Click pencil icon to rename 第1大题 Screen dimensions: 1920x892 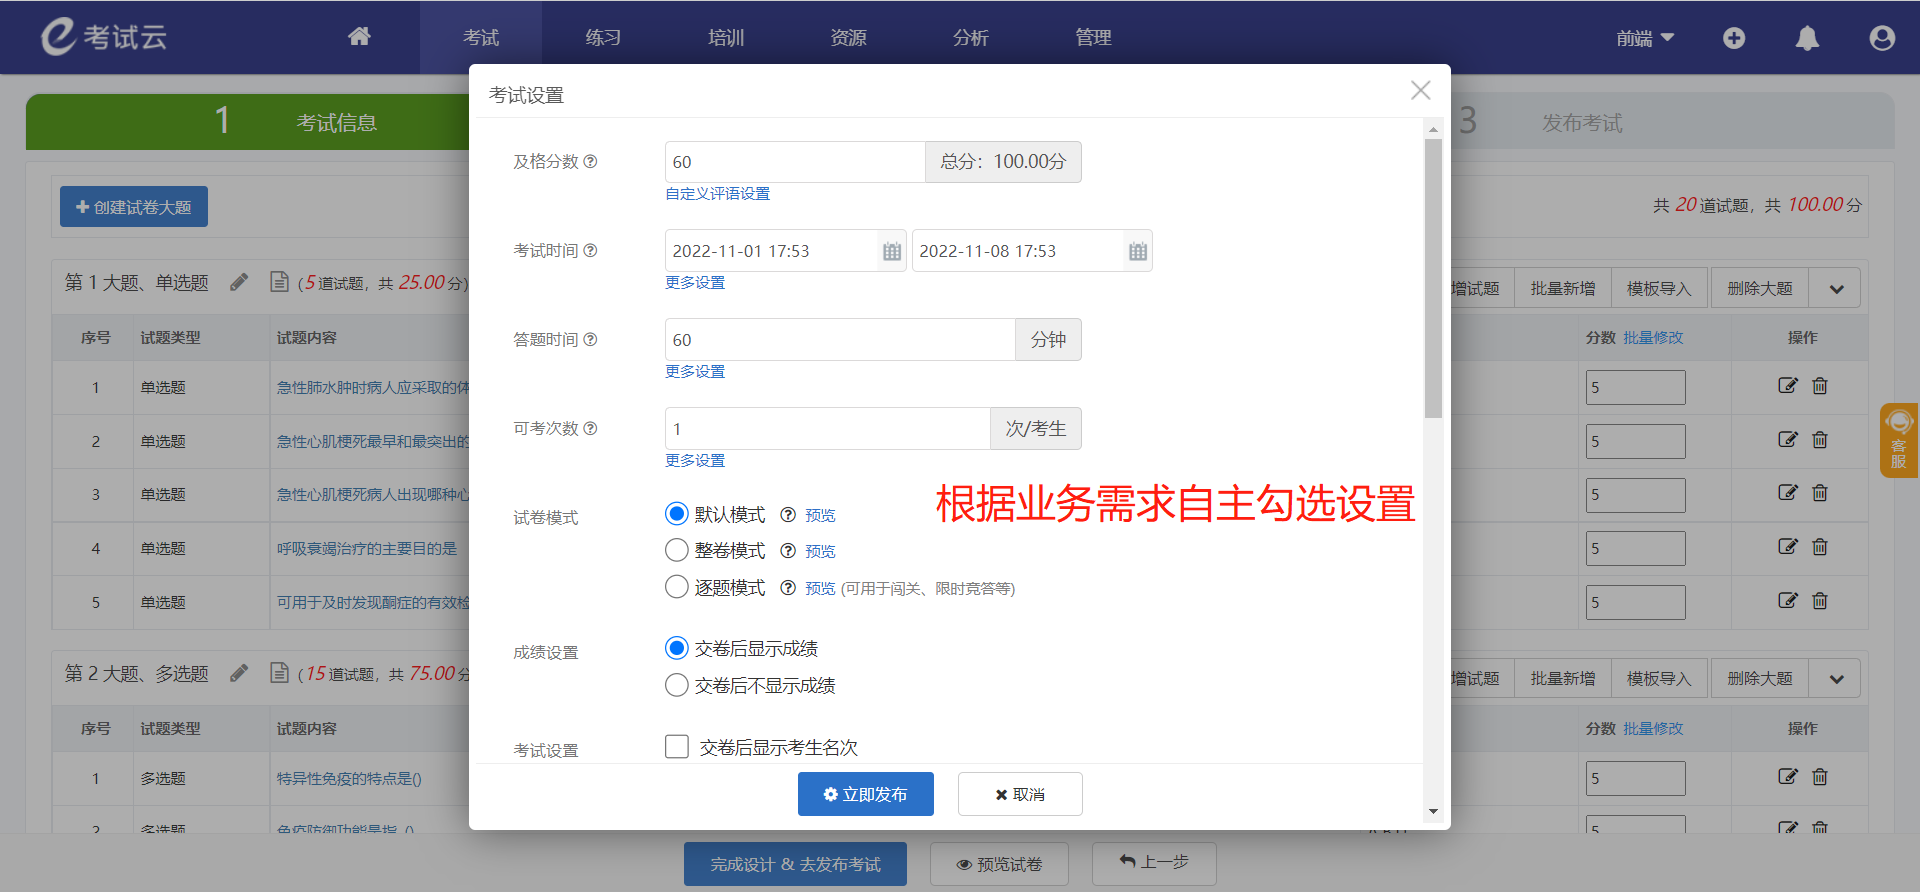[x=239, y=282]
